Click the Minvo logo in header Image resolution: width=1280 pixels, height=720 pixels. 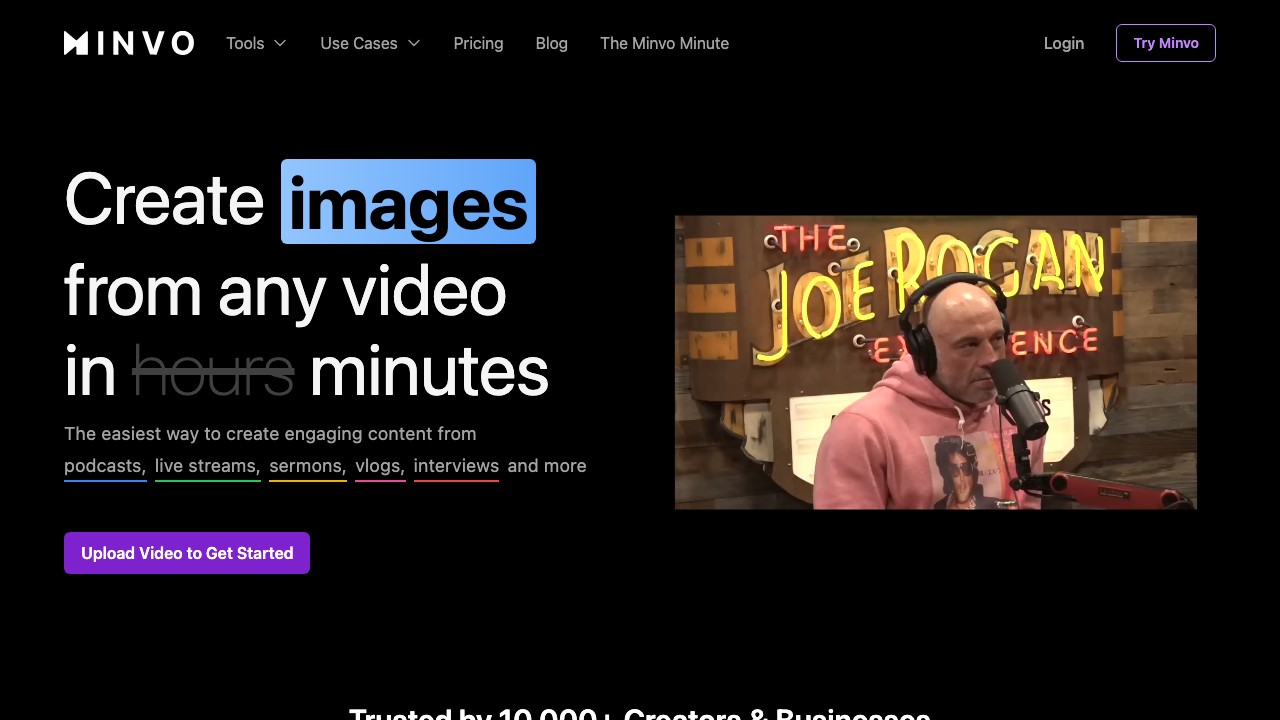[129, 43]
